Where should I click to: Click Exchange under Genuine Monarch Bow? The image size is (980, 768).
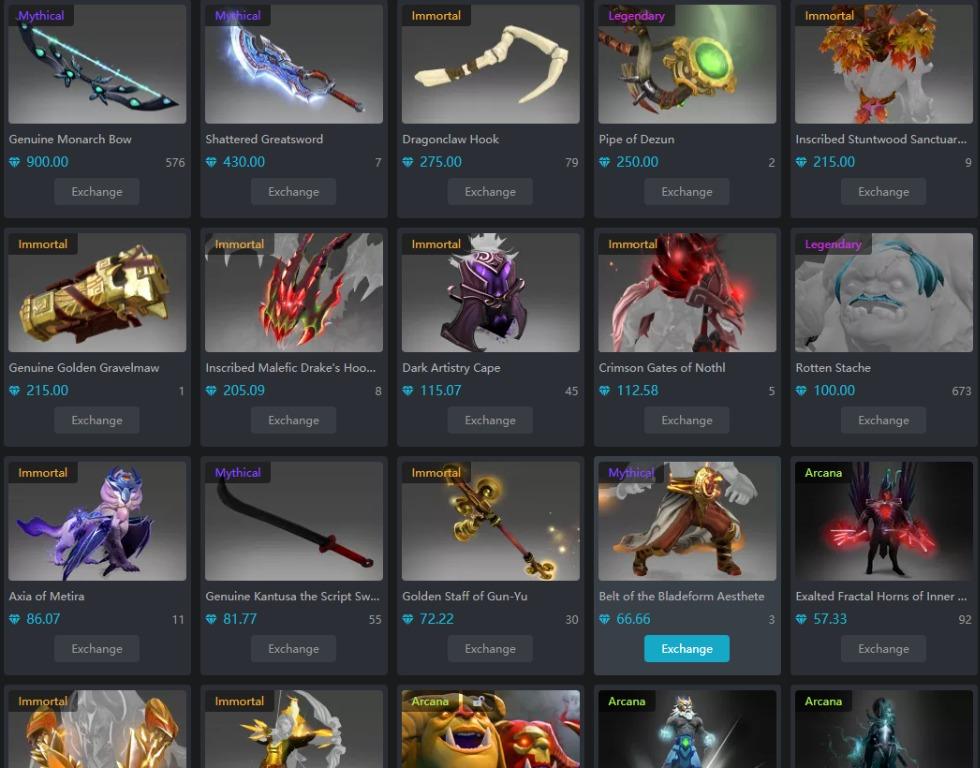[97, 192]
